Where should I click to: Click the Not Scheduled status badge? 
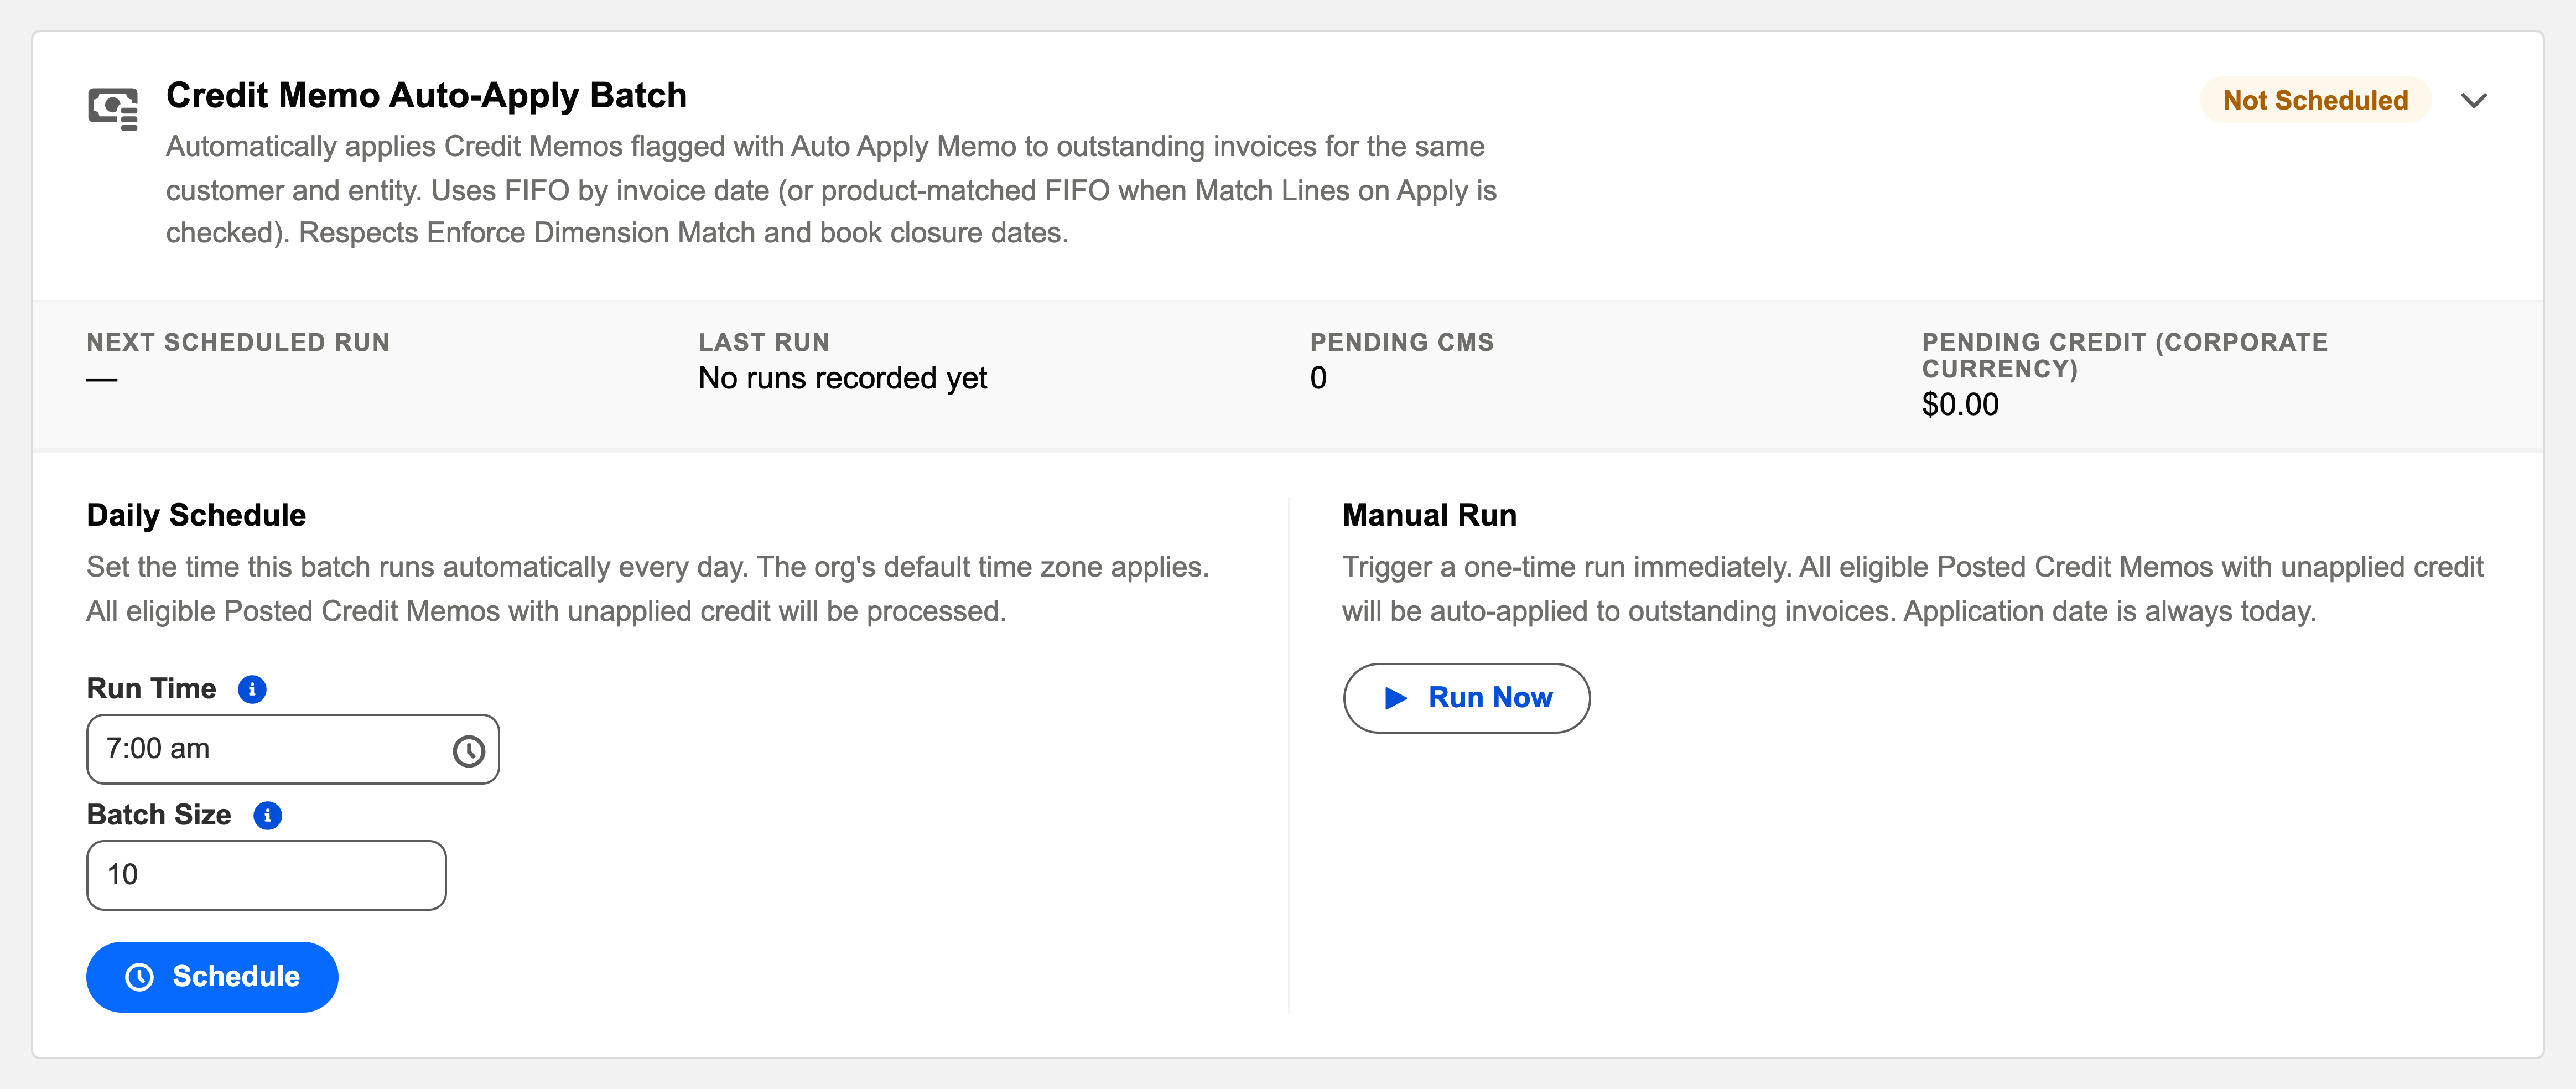[2315, 100]
